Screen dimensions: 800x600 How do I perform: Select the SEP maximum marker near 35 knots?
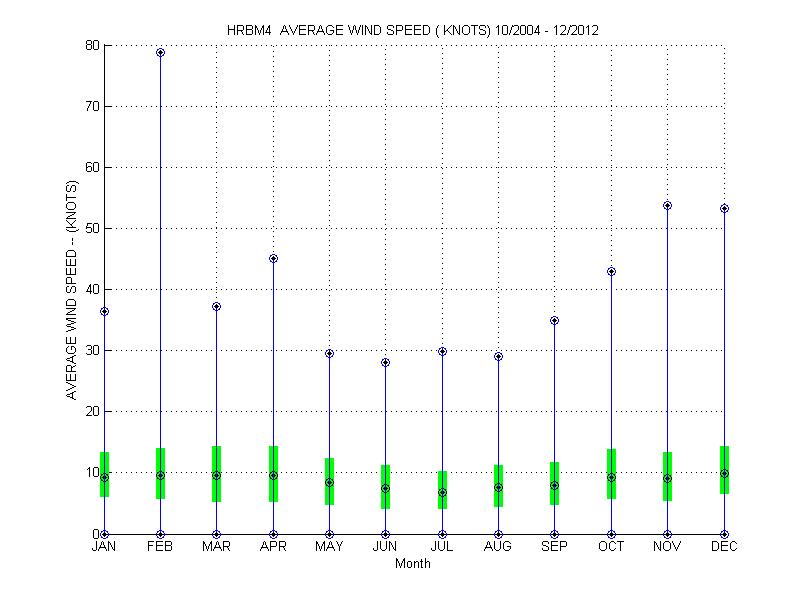click(x=555, y=320)
